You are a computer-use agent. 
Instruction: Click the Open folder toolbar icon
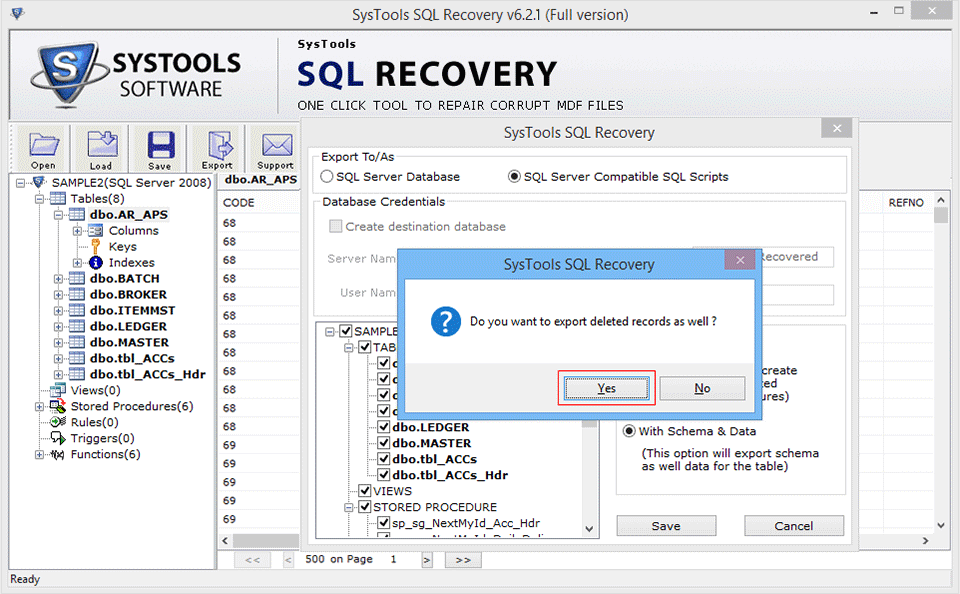[x=43, y=146]
